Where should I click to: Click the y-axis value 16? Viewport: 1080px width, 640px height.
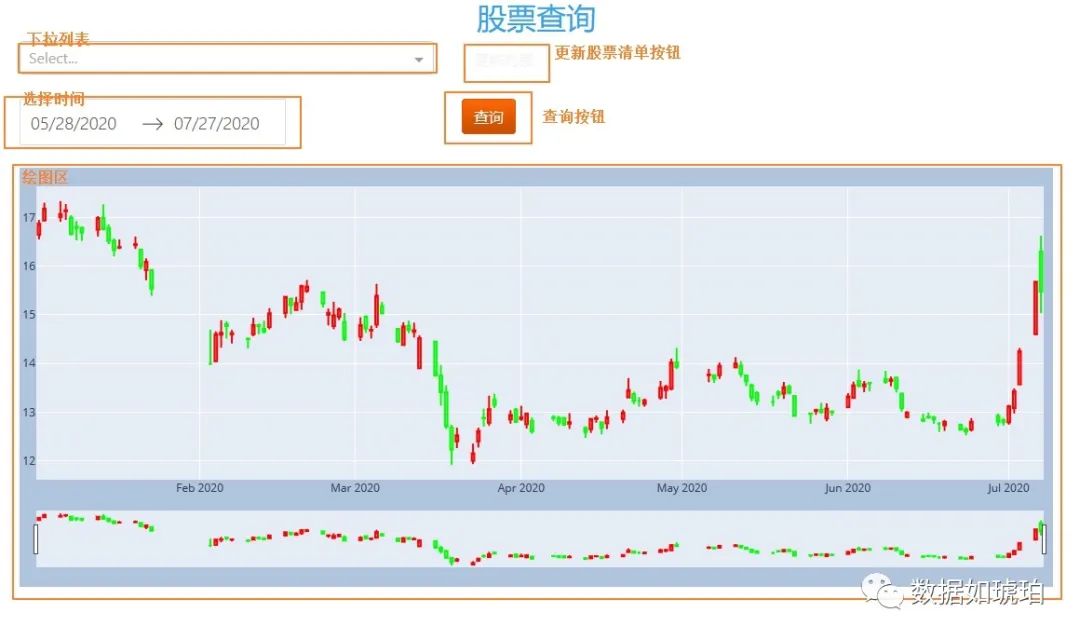pyautogui.click(x=28, y=266)
